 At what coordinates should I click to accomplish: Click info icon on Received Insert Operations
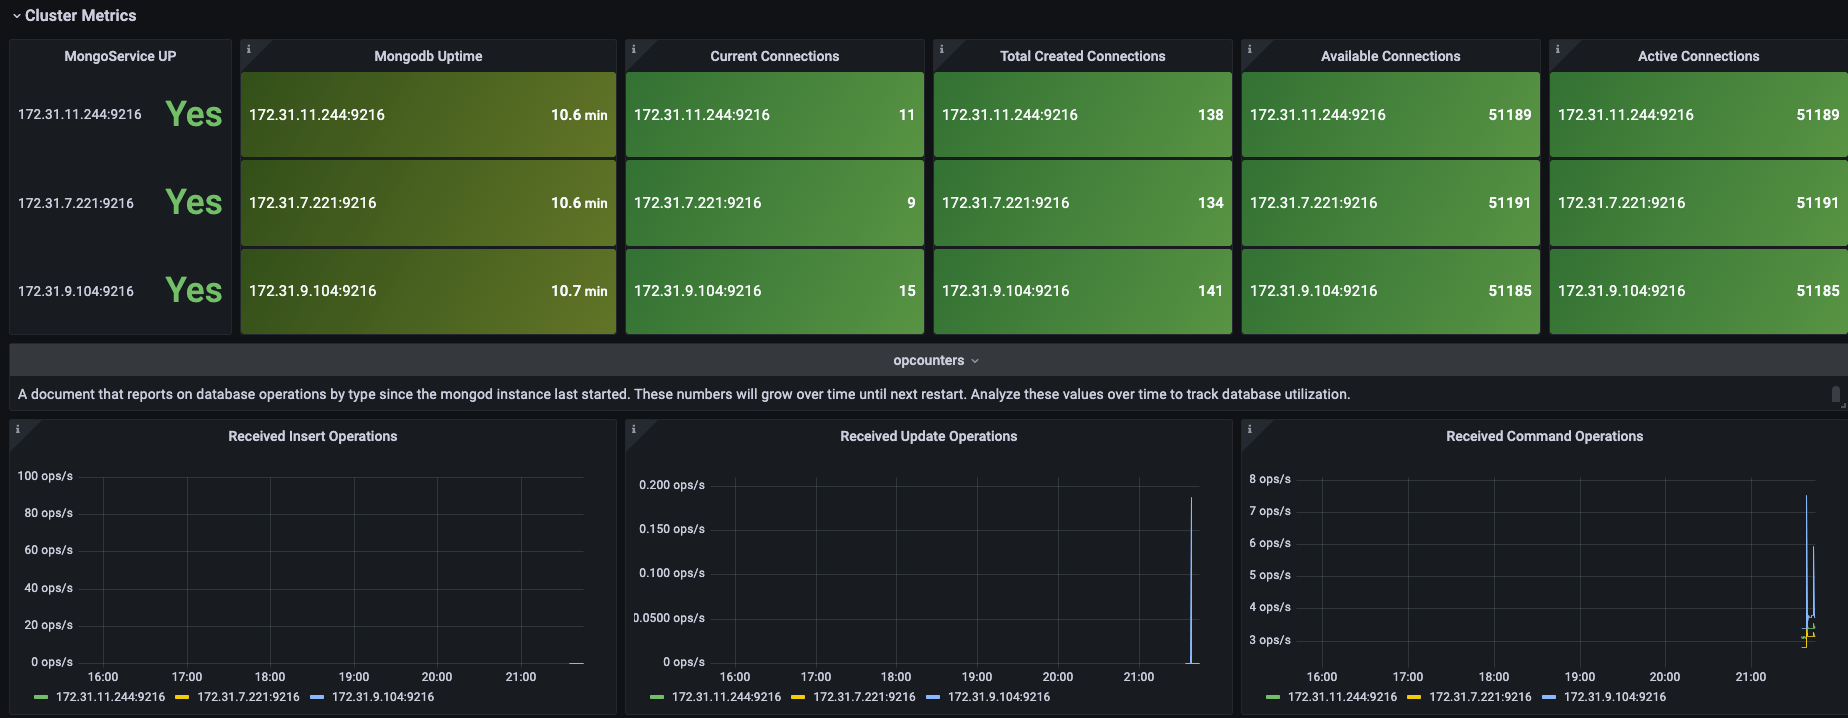[x=17, y=429]
